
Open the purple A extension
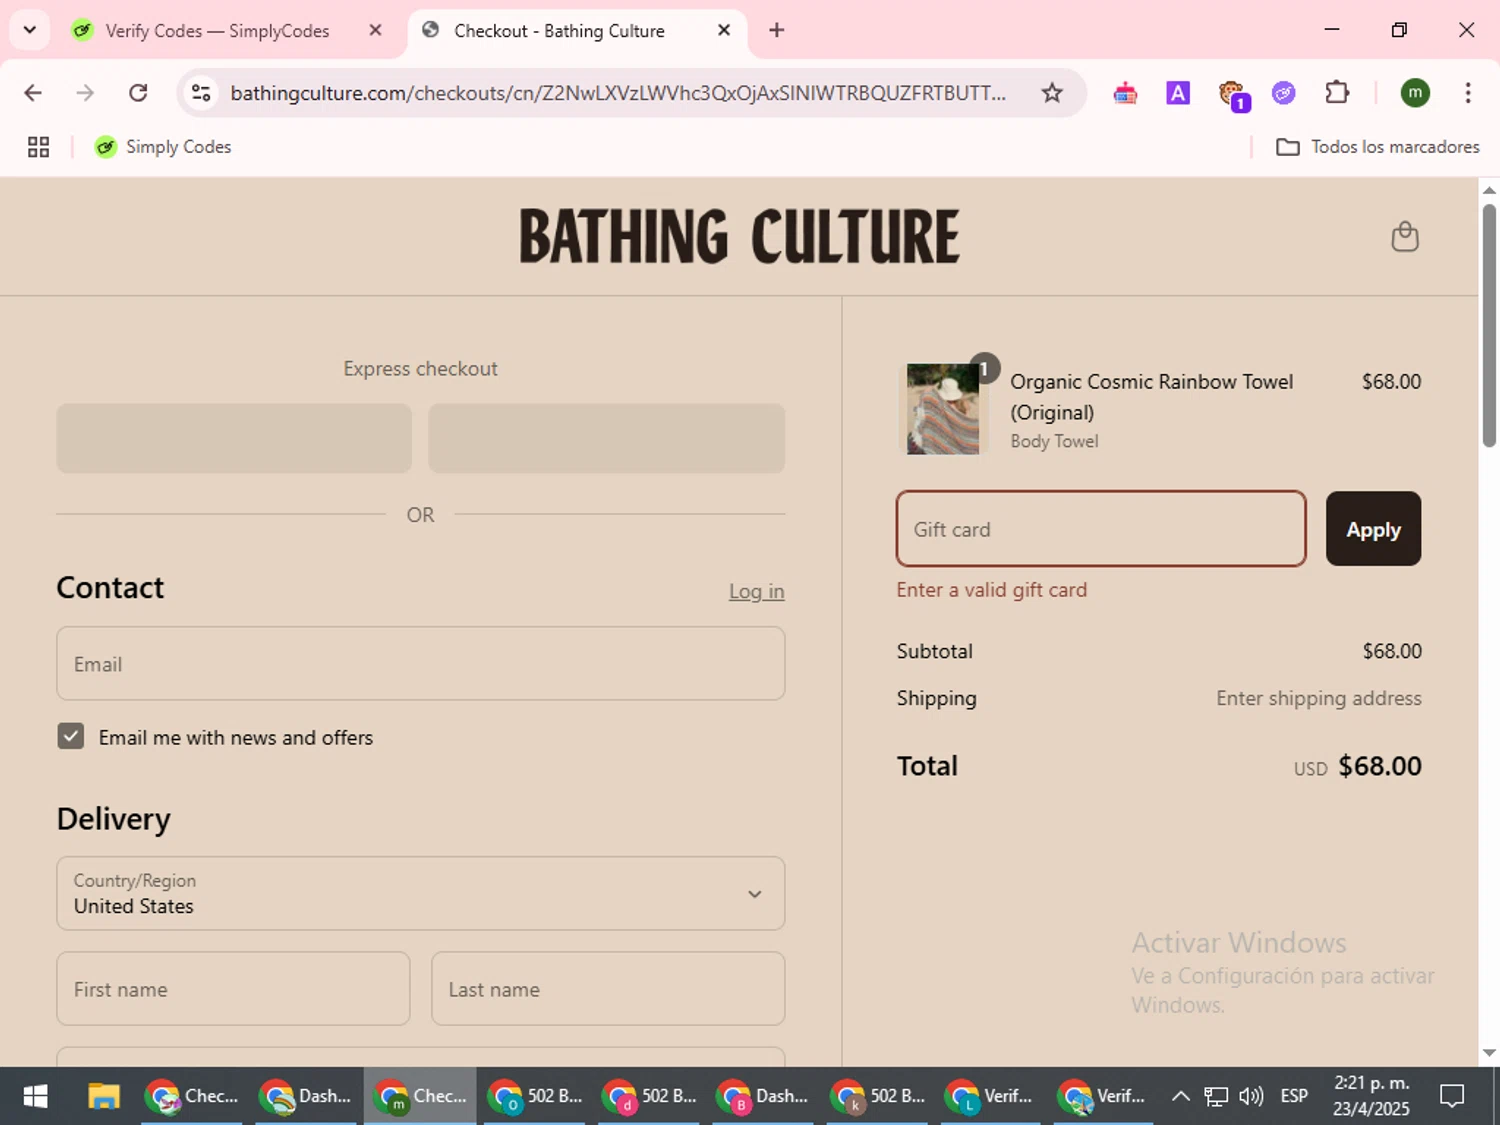tap(1178, 93)
